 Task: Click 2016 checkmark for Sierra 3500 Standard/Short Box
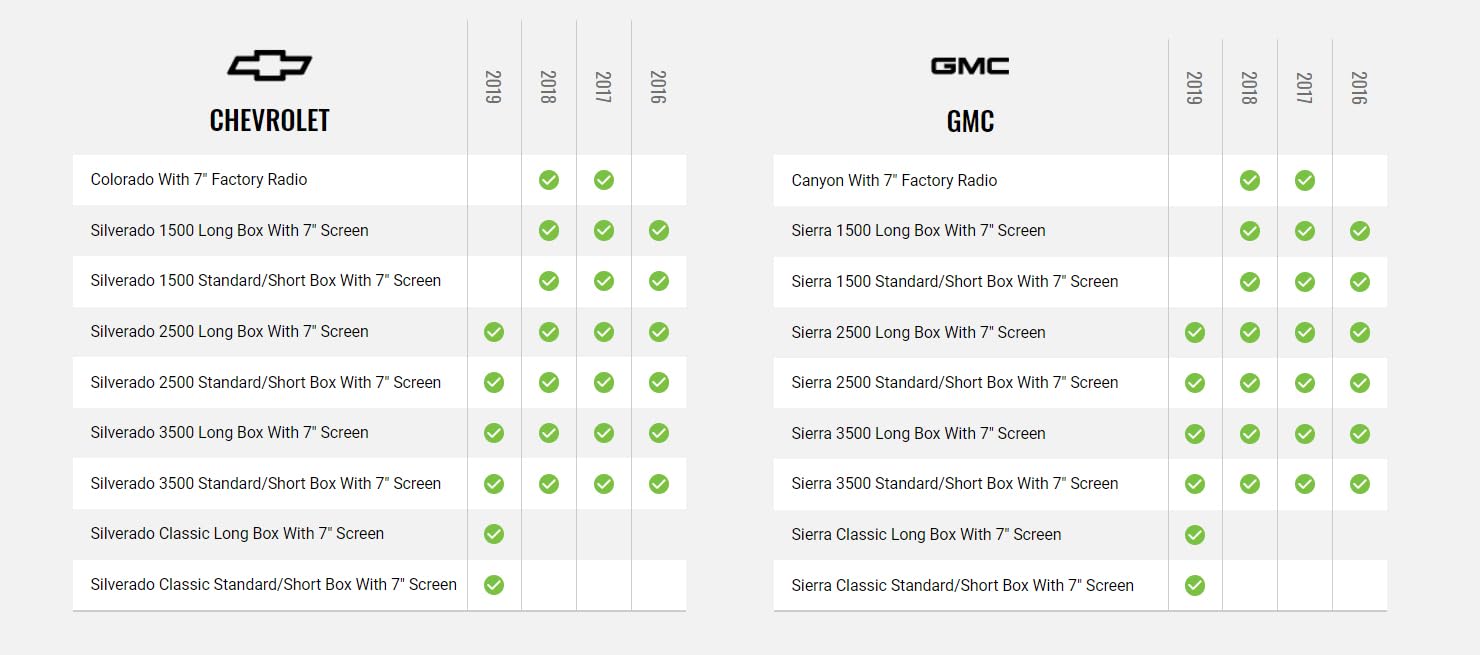1360,484
